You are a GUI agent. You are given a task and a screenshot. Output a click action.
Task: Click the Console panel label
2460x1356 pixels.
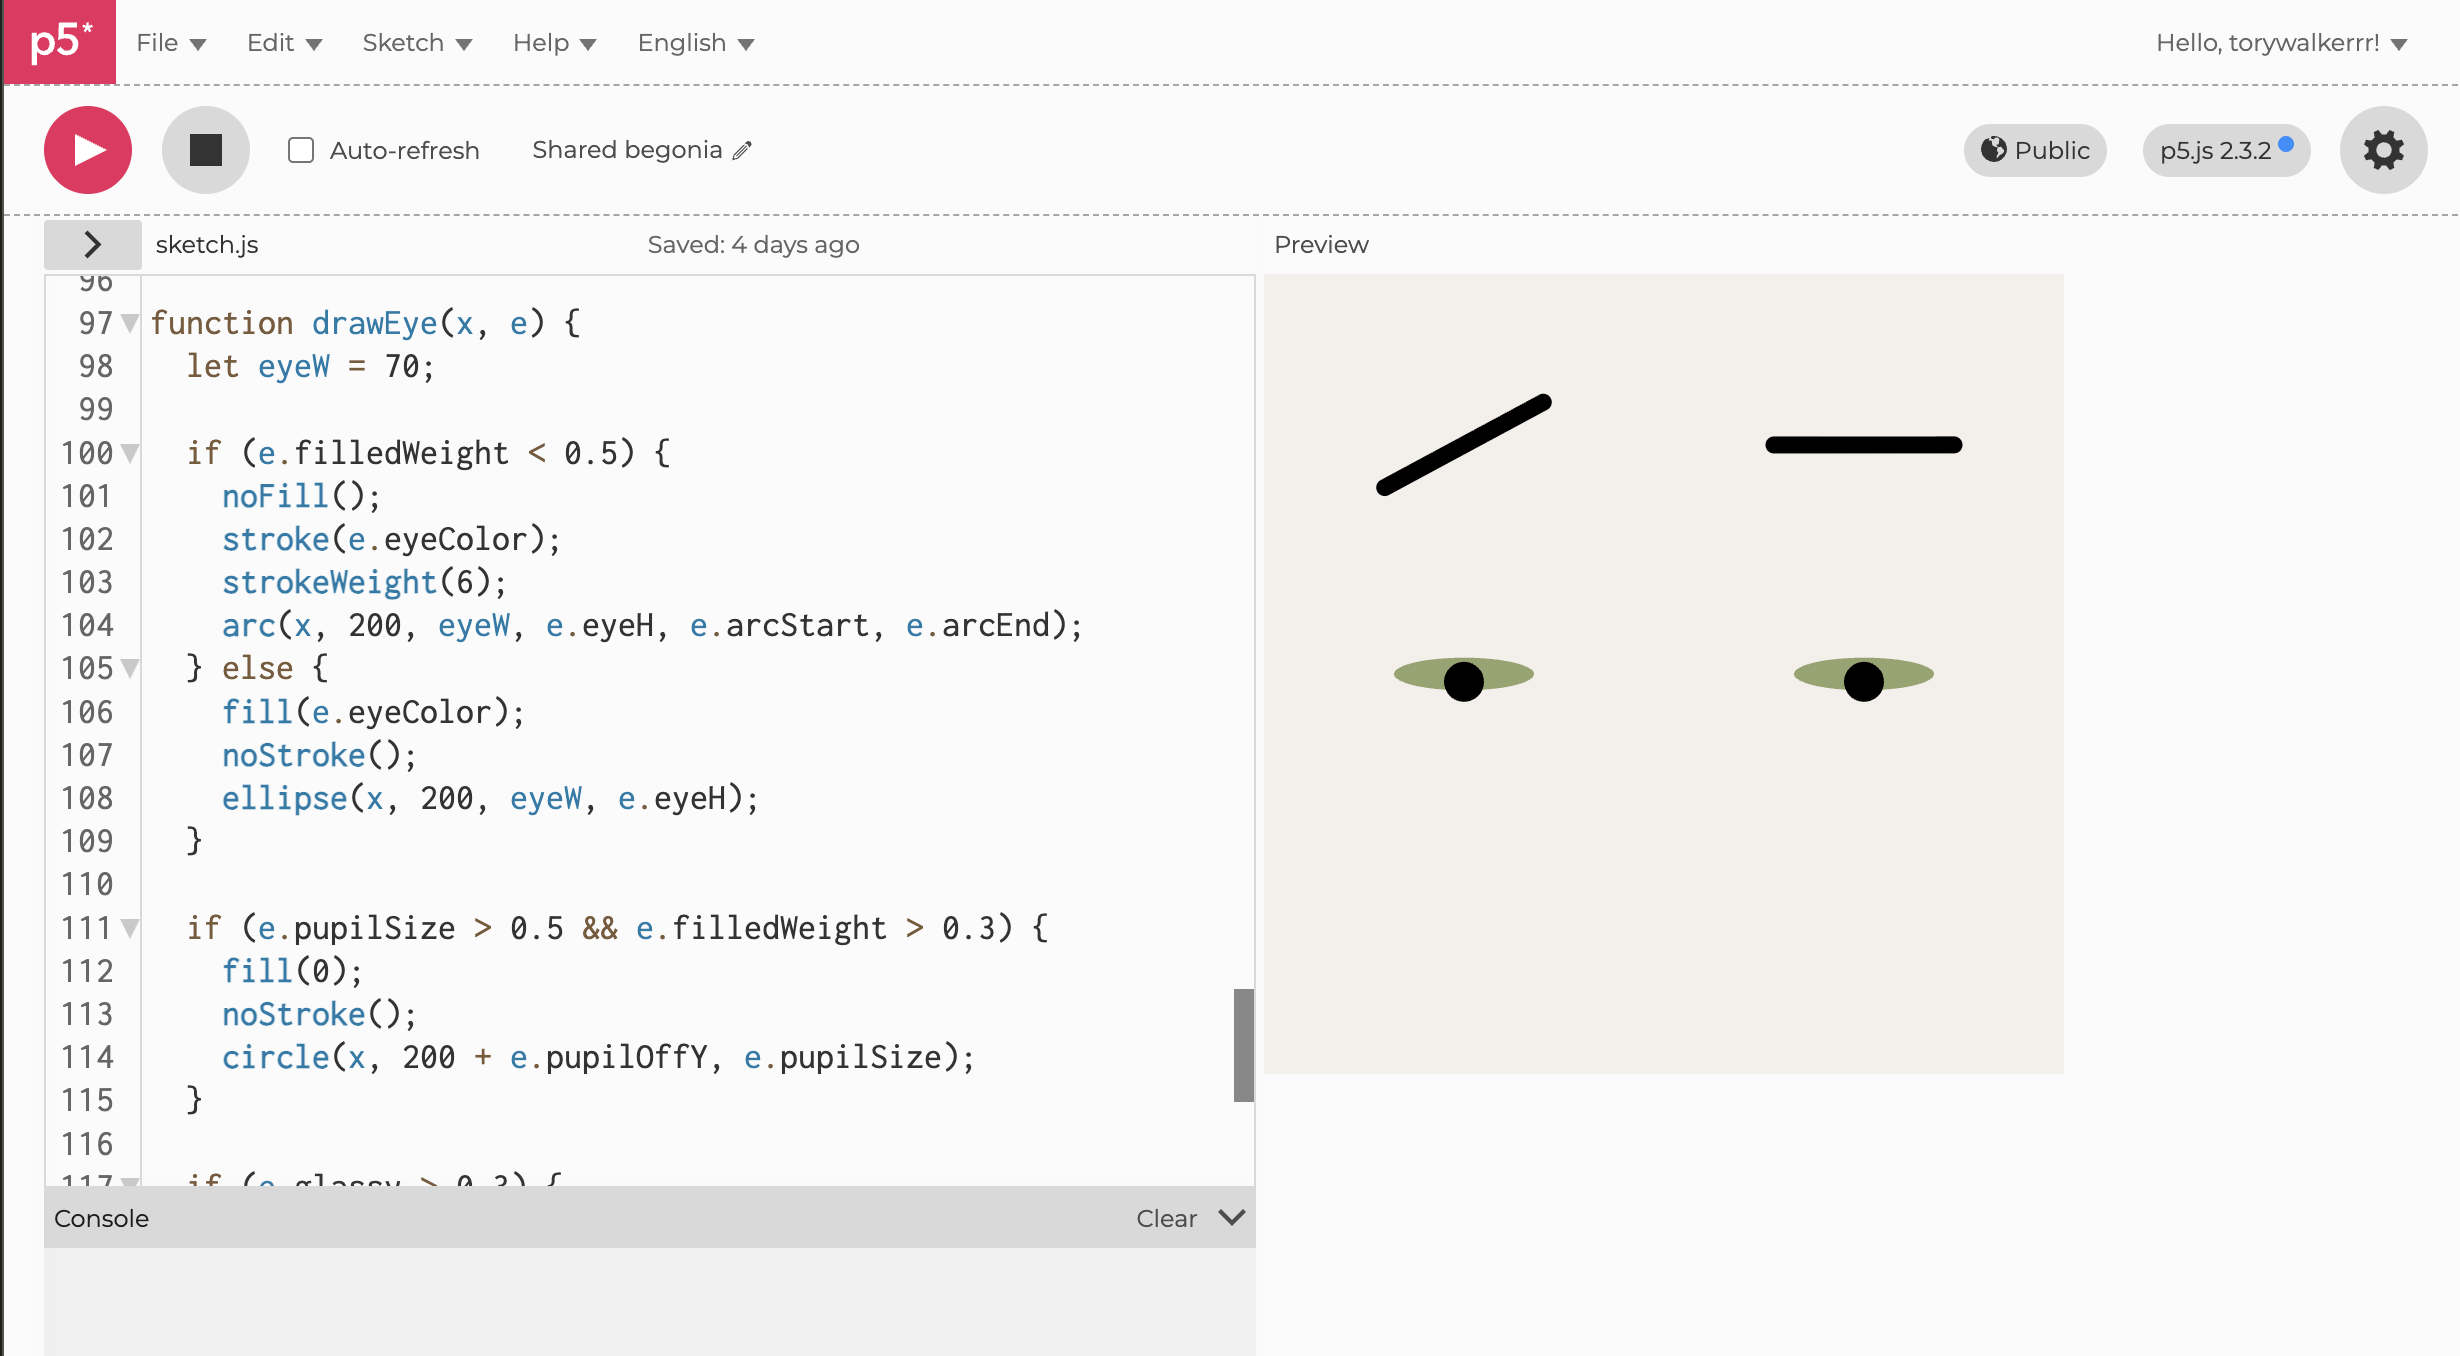point(101,1218)
